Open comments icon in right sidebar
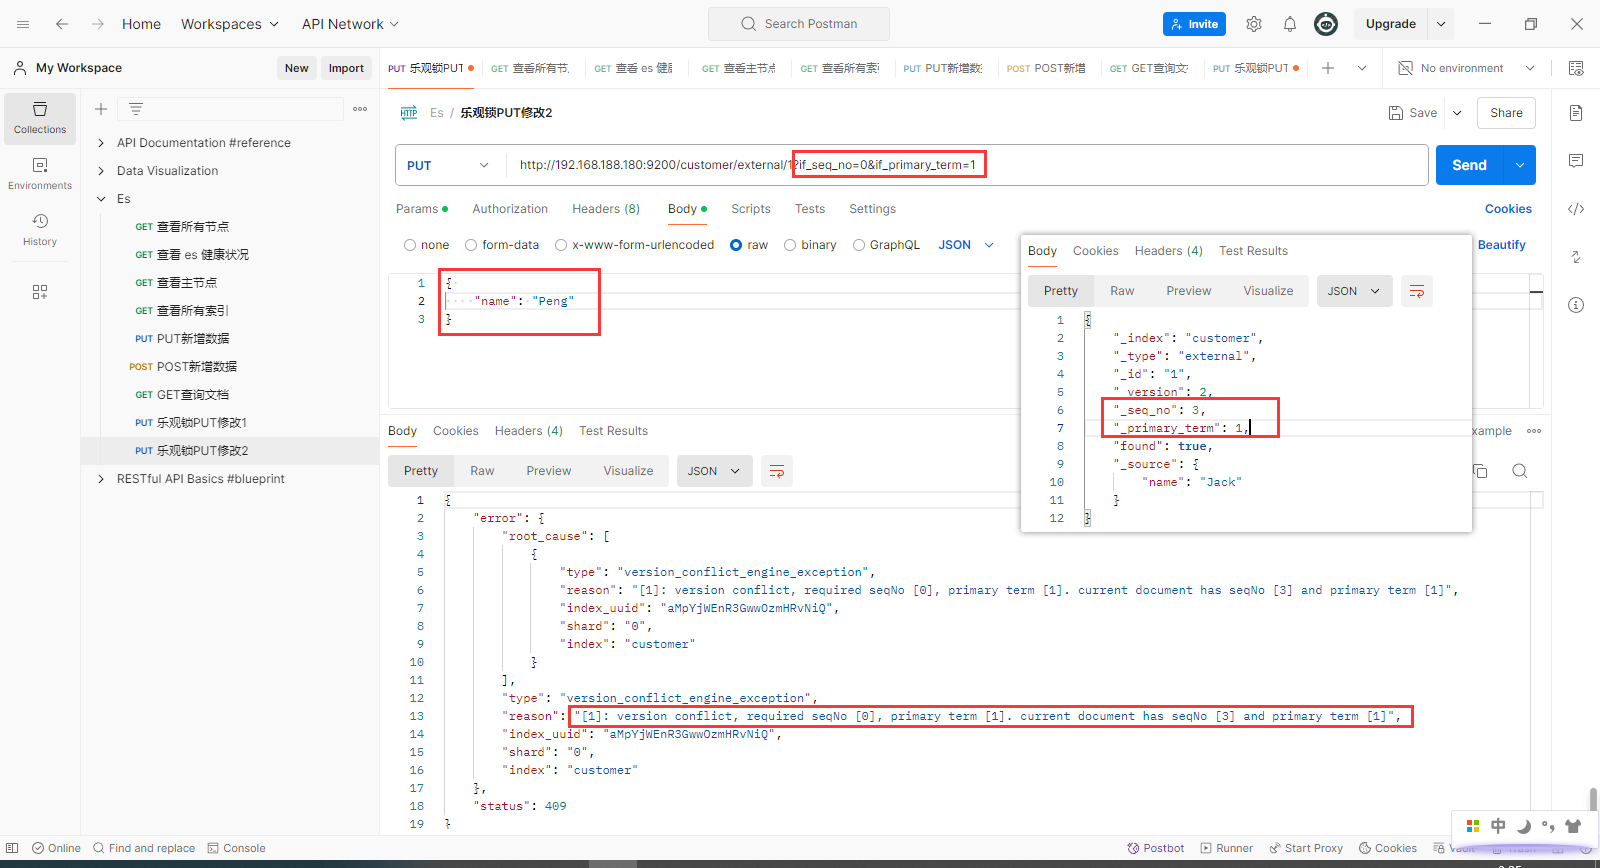Screen dimensions: 1600x868 [1576, 161]
